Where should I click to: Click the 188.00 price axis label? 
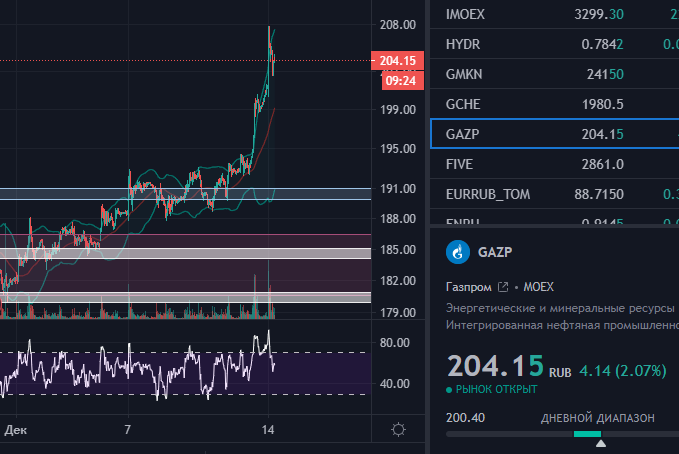click(398, 218)
